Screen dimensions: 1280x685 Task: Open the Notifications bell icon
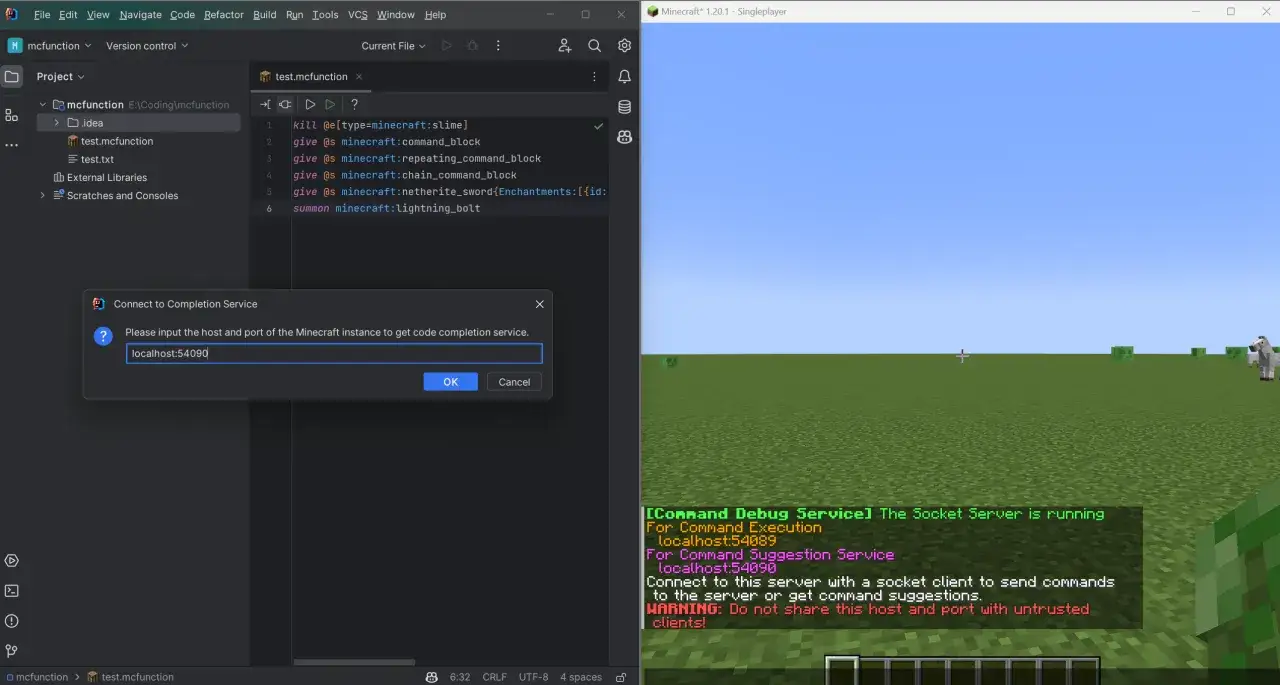[625, 76]
